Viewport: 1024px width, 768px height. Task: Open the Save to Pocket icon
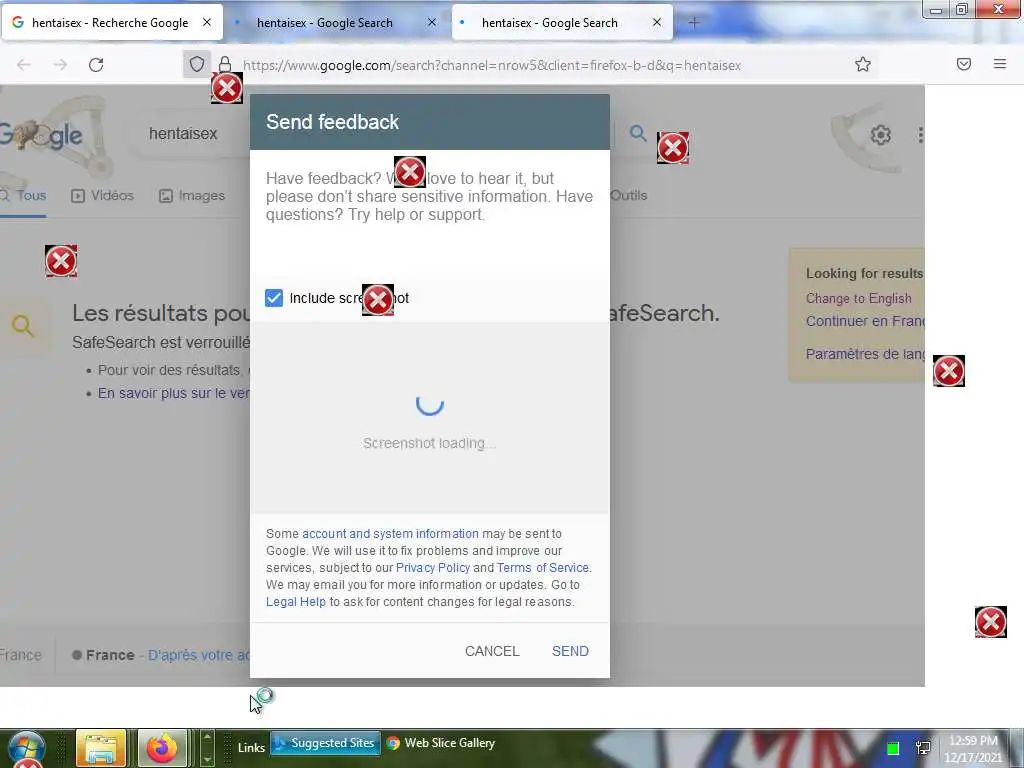click(964, 64)
